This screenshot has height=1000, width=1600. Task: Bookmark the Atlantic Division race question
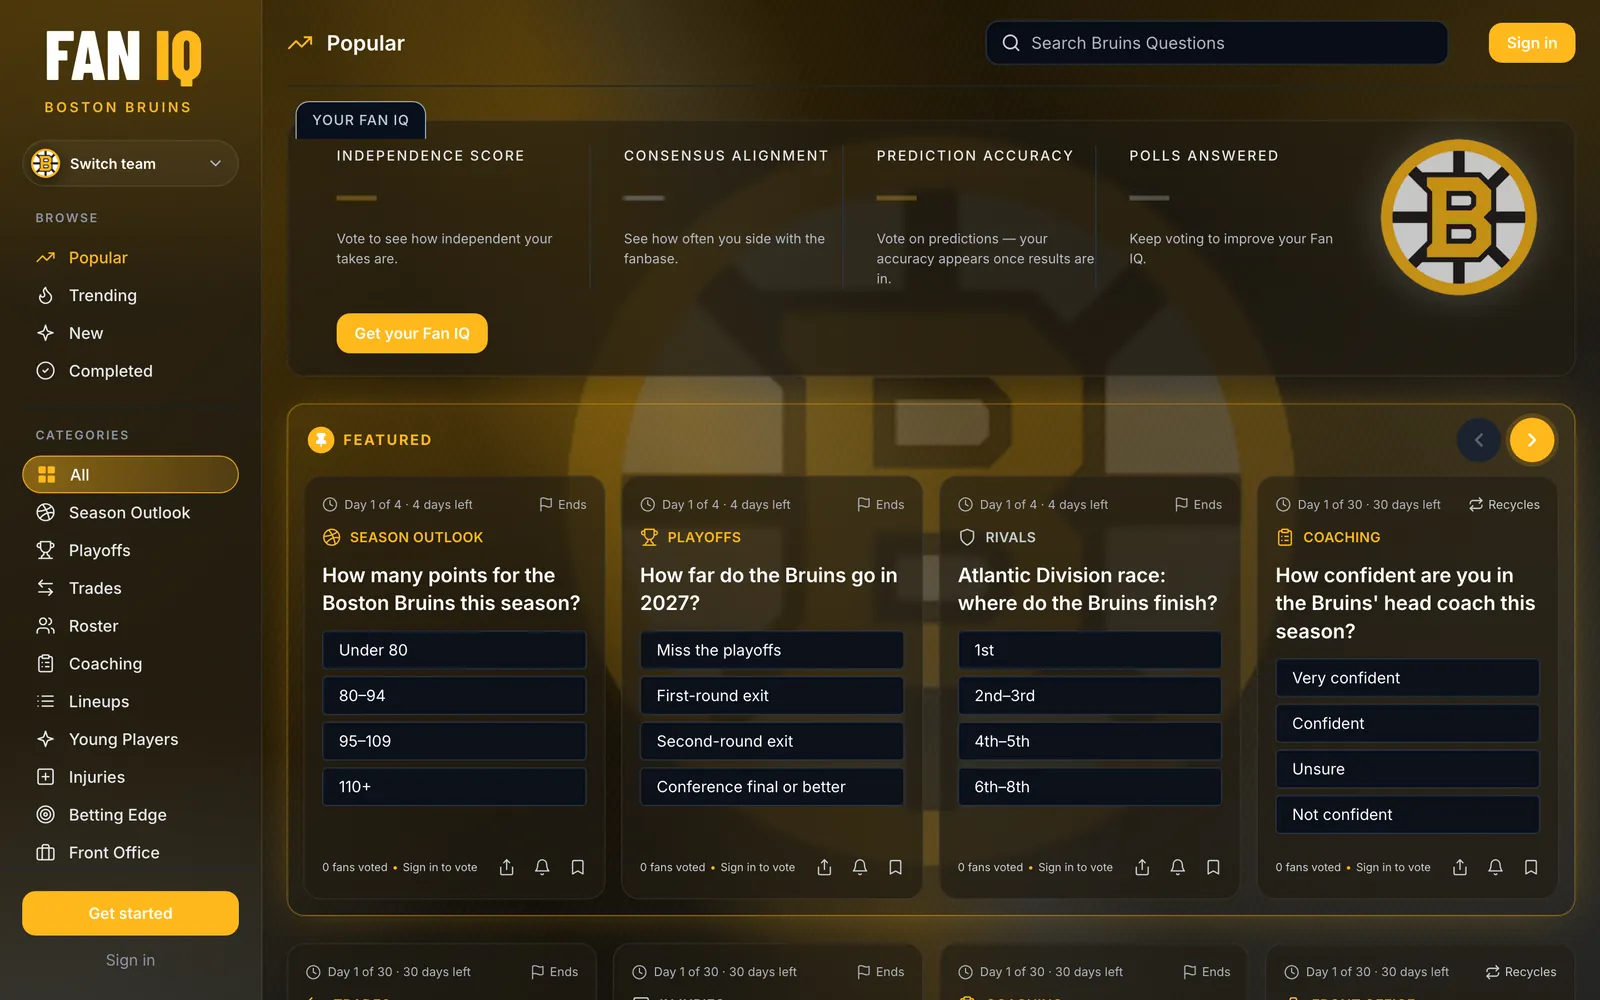click(1213, 867)
